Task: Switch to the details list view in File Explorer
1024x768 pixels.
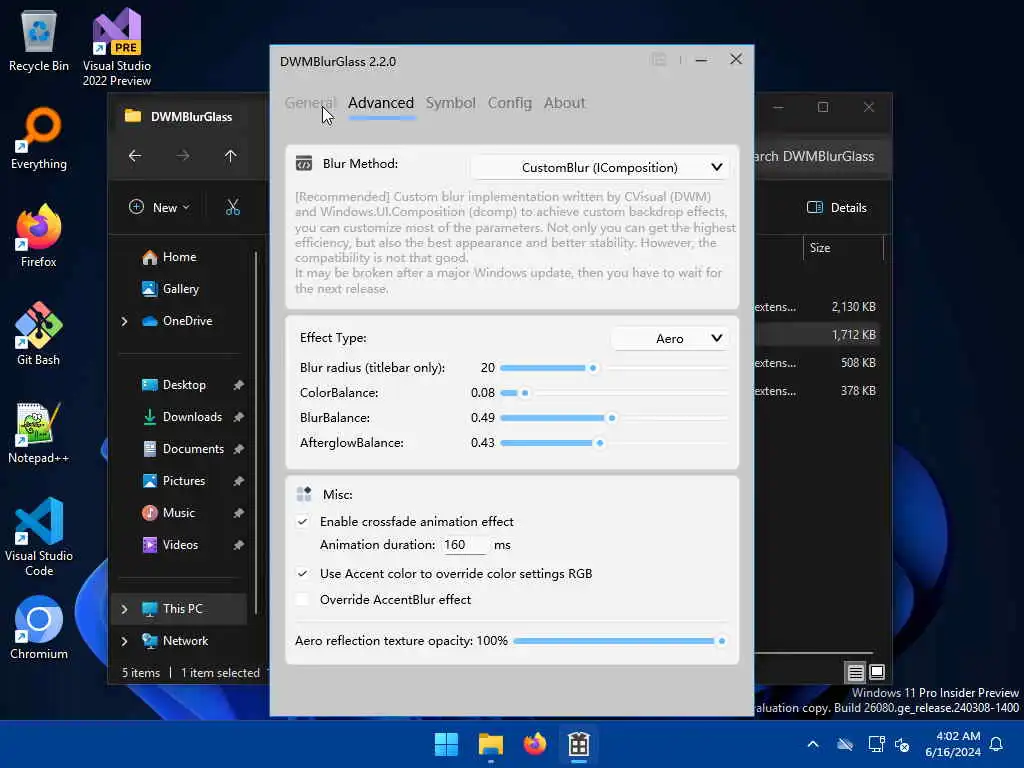Action: pos(856,671)
